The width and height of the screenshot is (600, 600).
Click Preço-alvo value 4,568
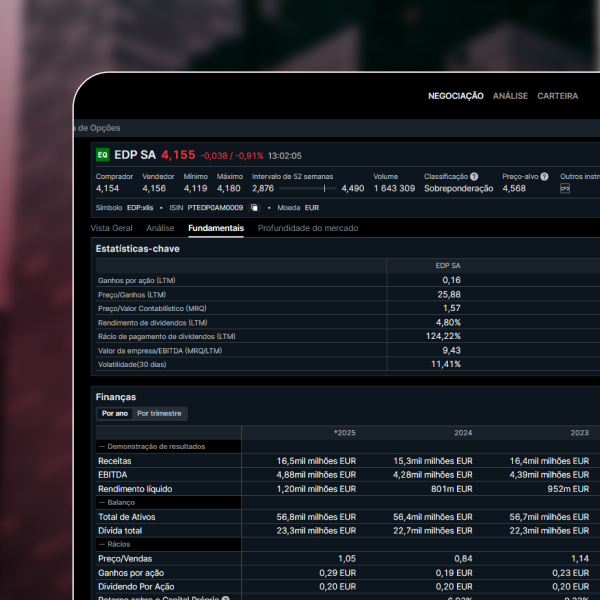(x=514, y=188)
